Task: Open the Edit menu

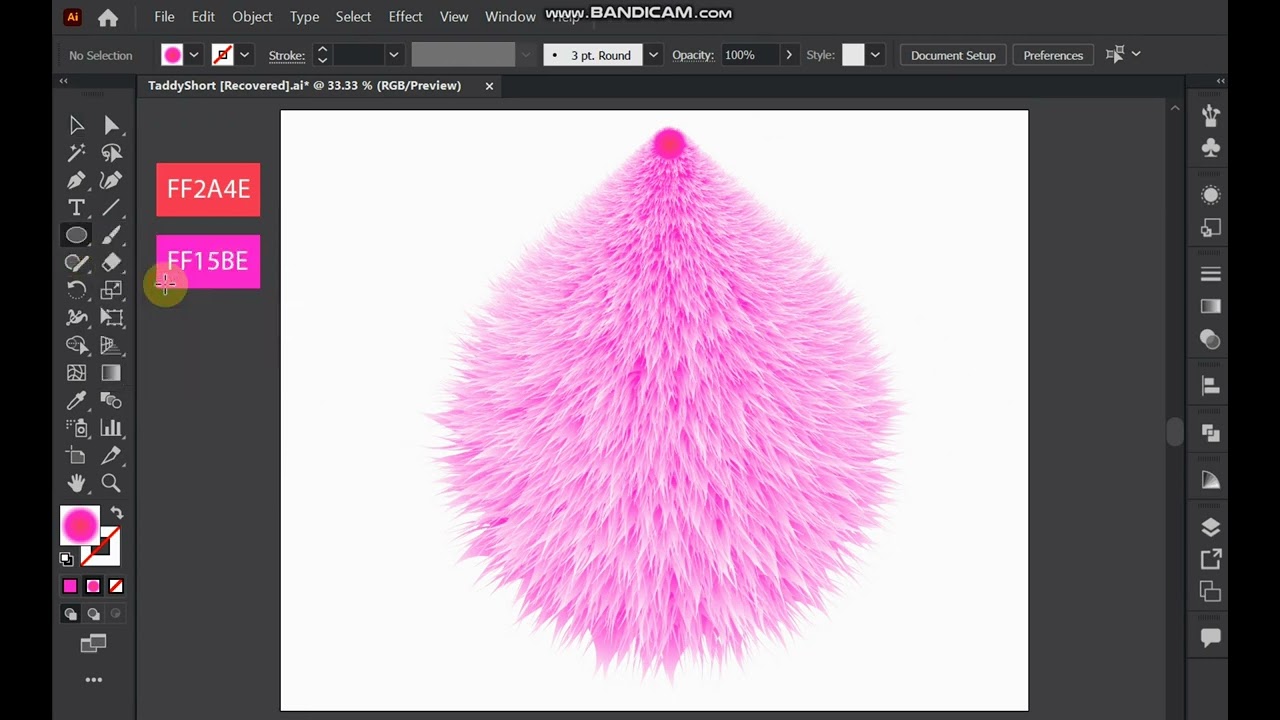Action: pyautogui.click(x=203, y=17)
